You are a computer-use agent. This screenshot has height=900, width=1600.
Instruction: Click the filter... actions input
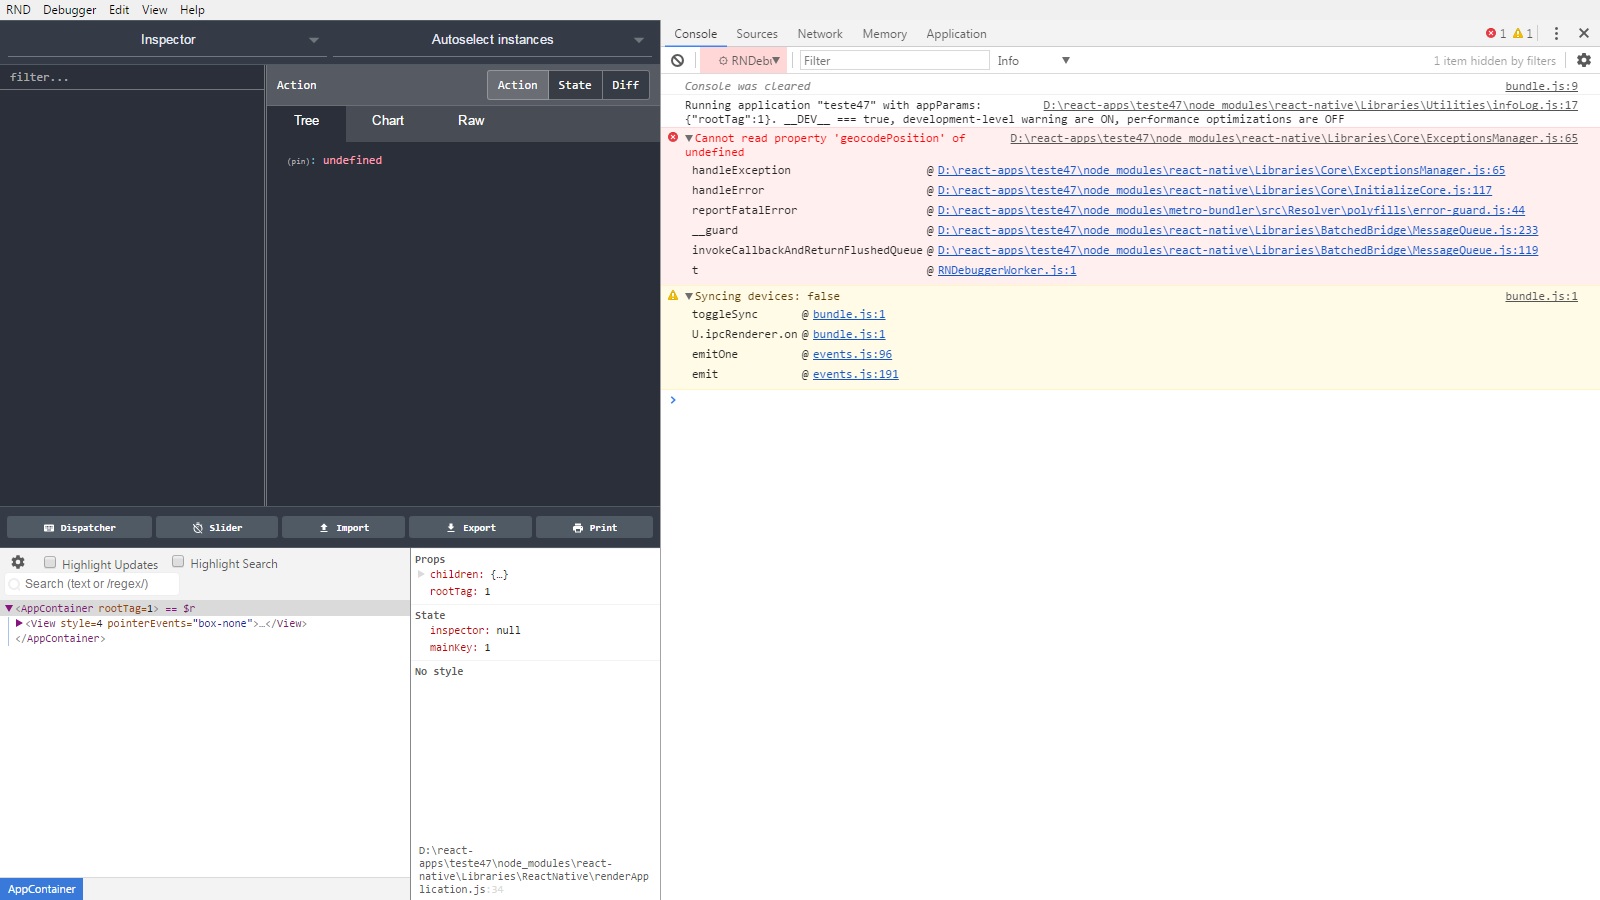pyautogui.click(x=132, y=77)
